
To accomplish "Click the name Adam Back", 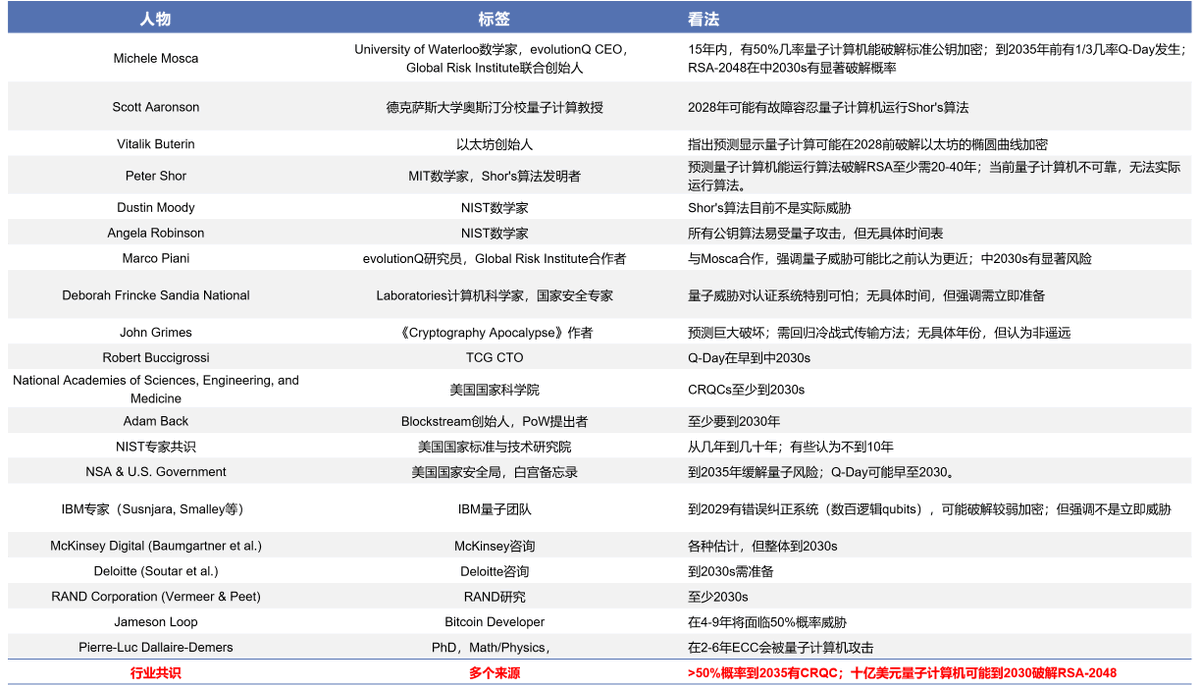I will coord(156,421).
